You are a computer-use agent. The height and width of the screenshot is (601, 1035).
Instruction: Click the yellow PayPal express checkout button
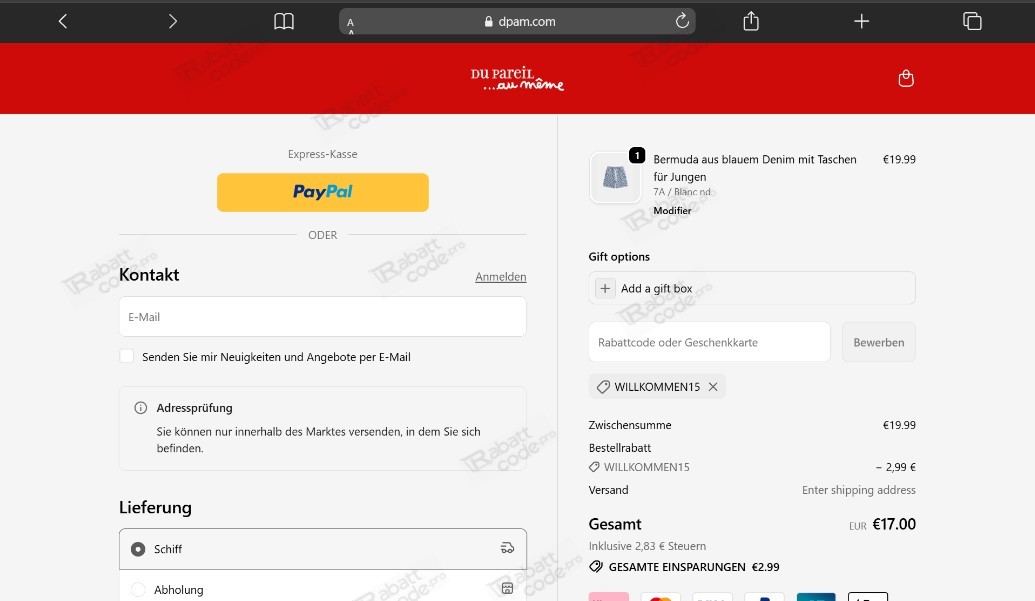click(322, 192)
